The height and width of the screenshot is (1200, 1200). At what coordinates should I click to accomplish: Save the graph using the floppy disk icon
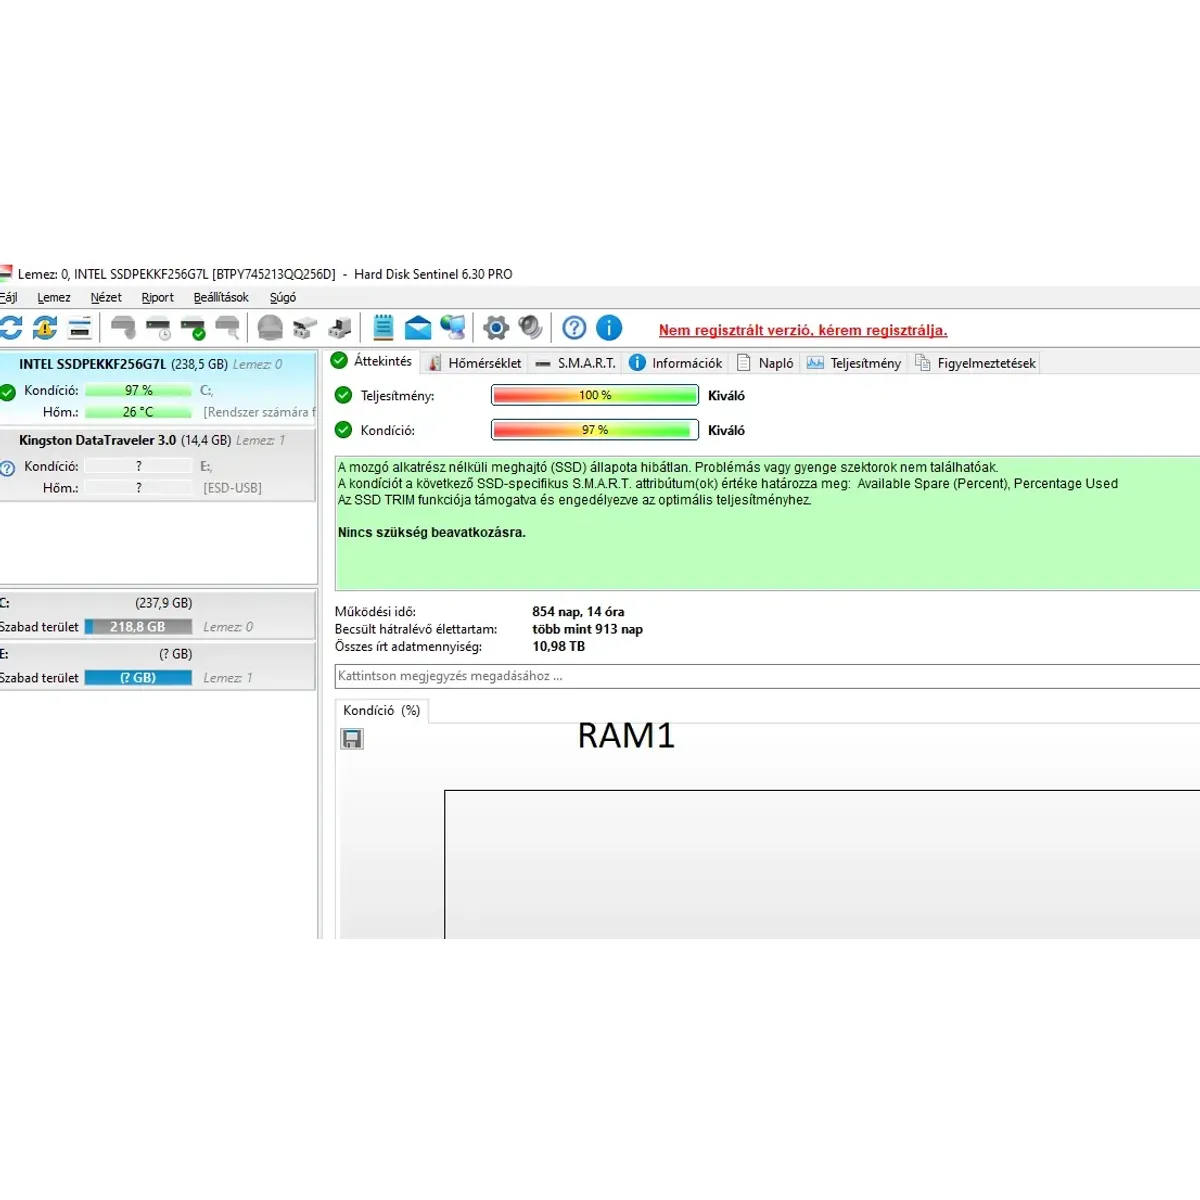(352, 739)
